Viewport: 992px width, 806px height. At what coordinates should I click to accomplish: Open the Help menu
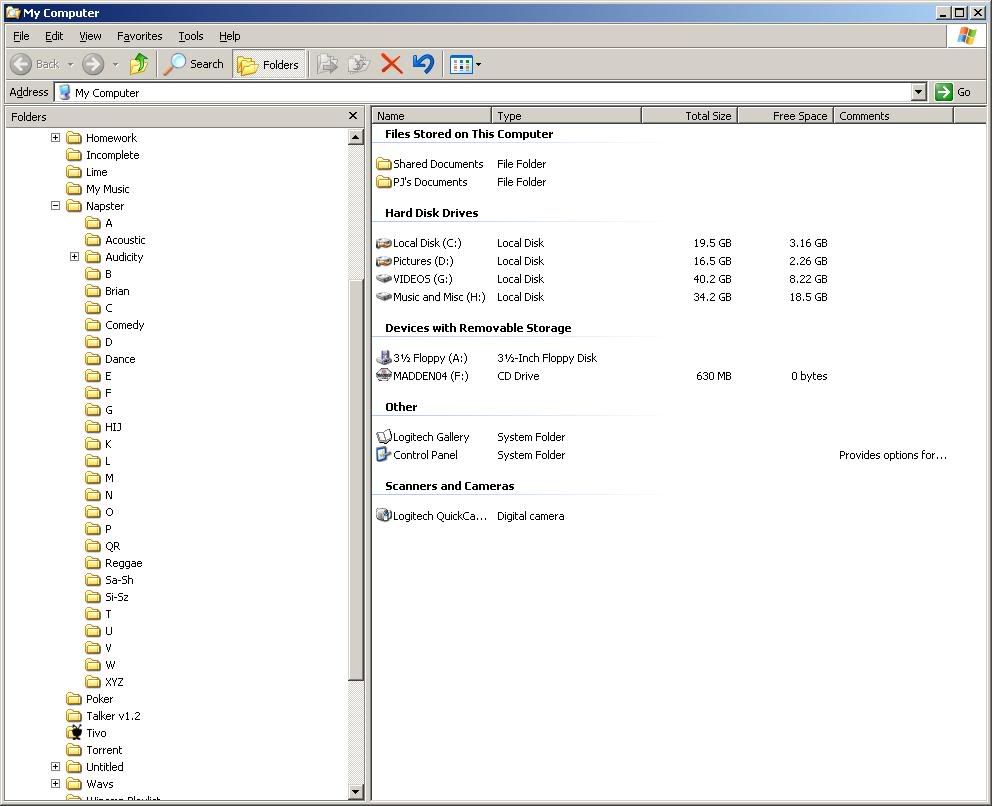tap(229, 36)
